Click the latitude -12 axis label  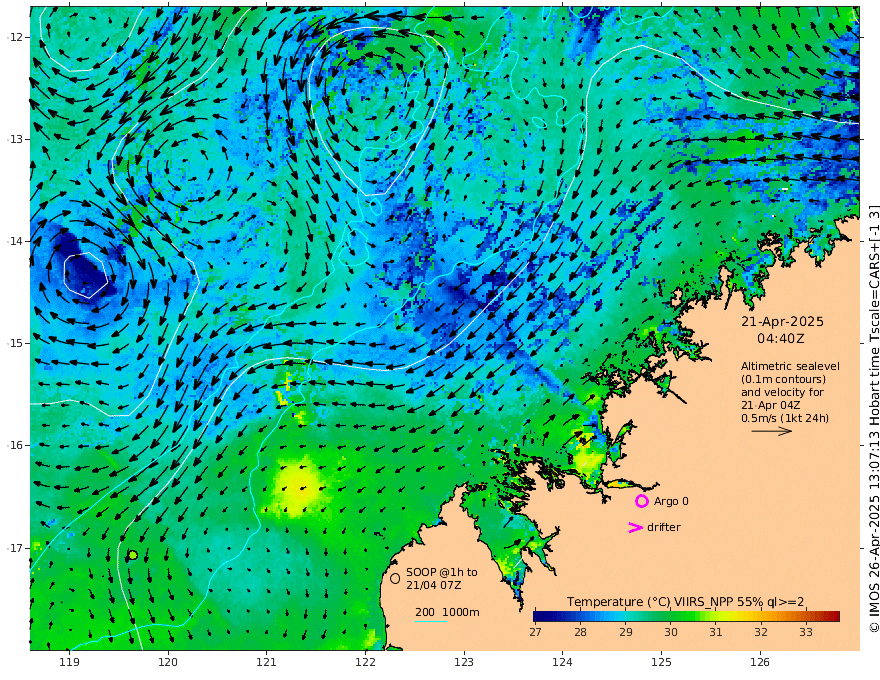(15, 37)
